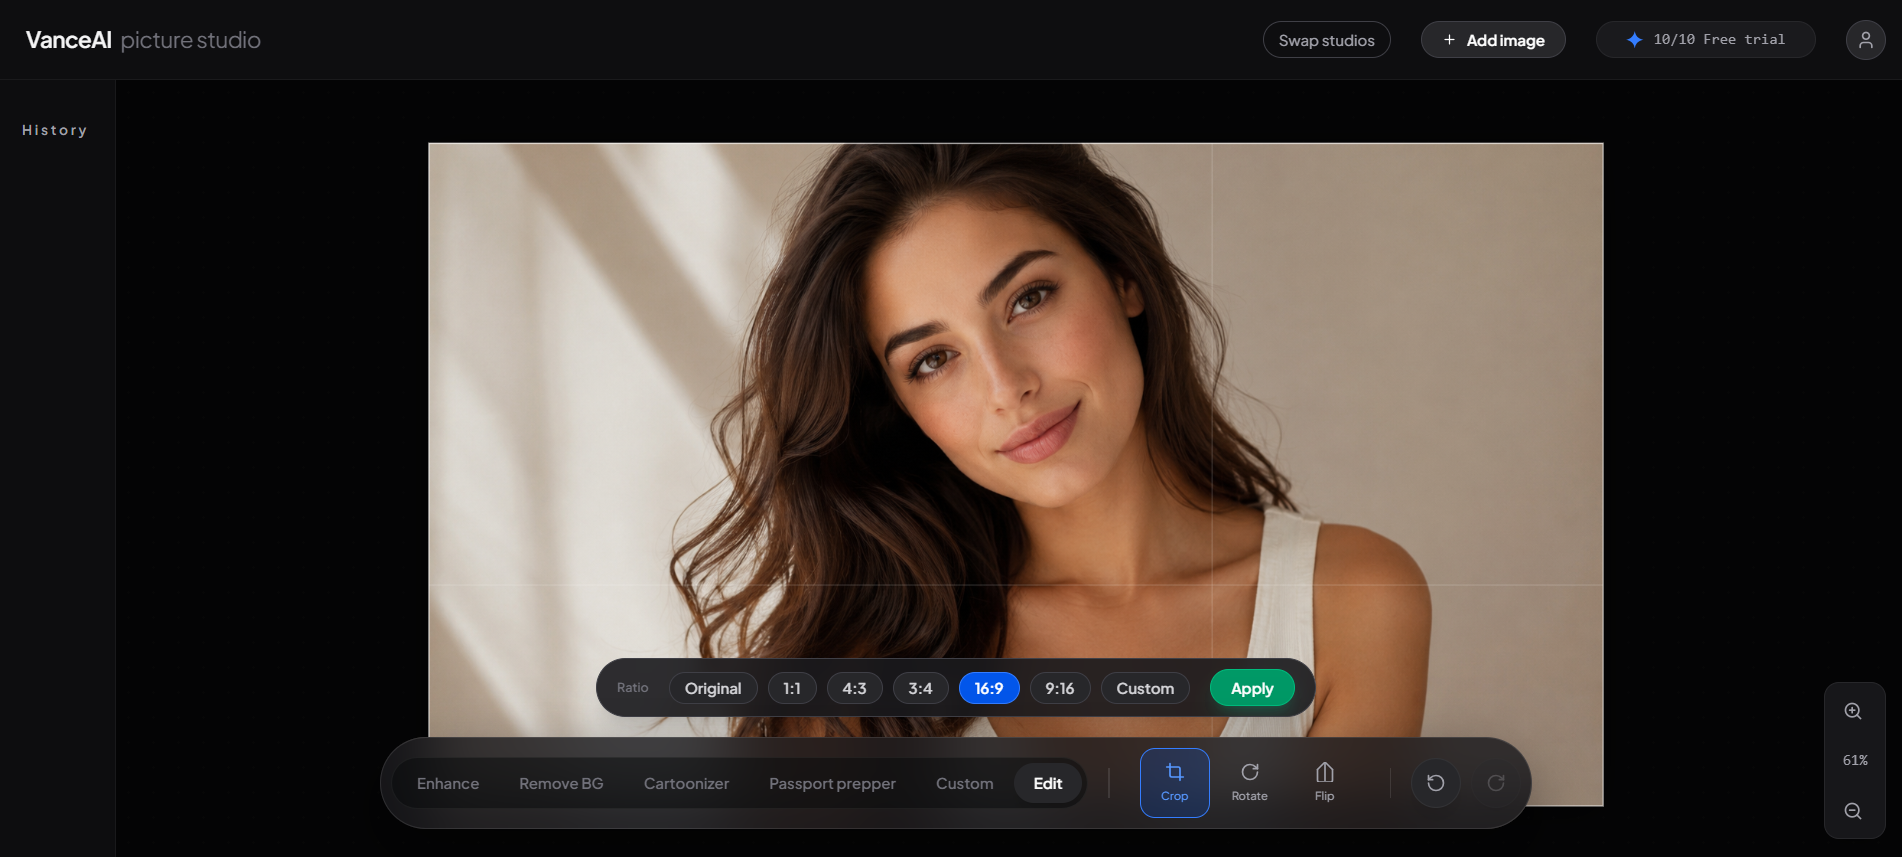This screenshot has width=1902, height=857.
Task: Open the Cartoonizer tab
Action: [686, 783]
